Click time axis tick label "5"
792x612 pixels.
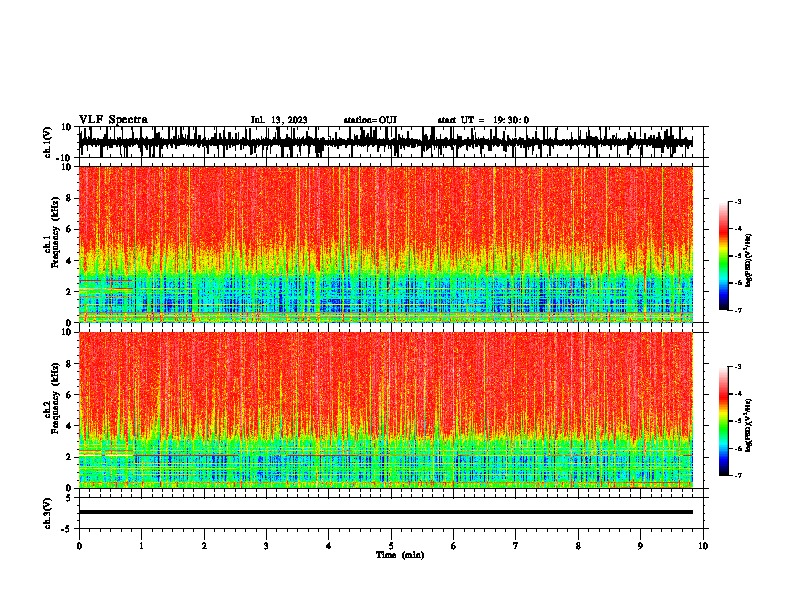pos(391,546)
